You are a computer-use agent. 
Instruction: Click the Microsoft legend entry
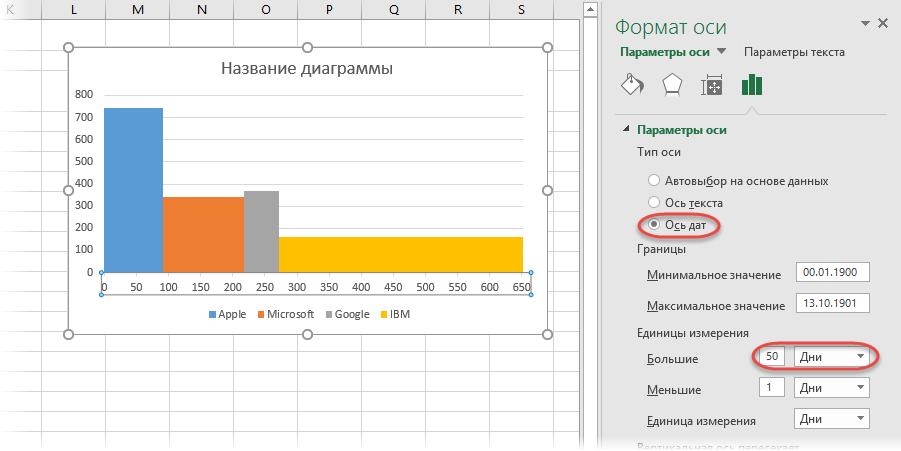286,314
